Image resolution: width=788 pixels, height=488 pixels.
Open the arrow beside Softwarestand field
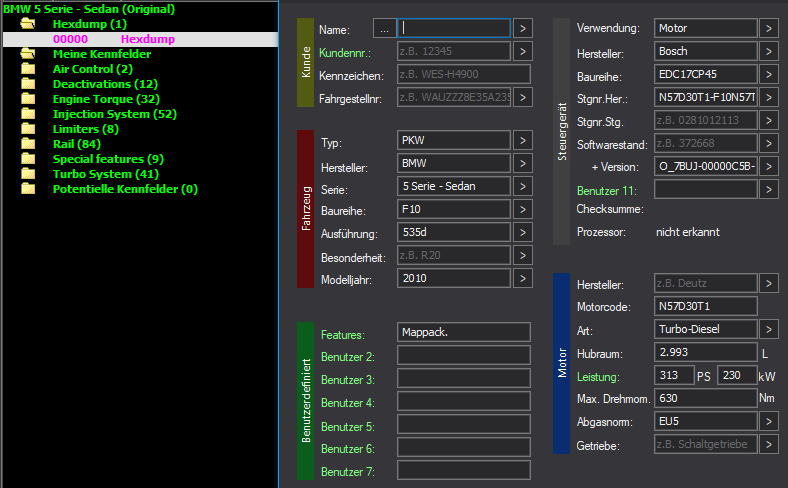click(769, 143)
